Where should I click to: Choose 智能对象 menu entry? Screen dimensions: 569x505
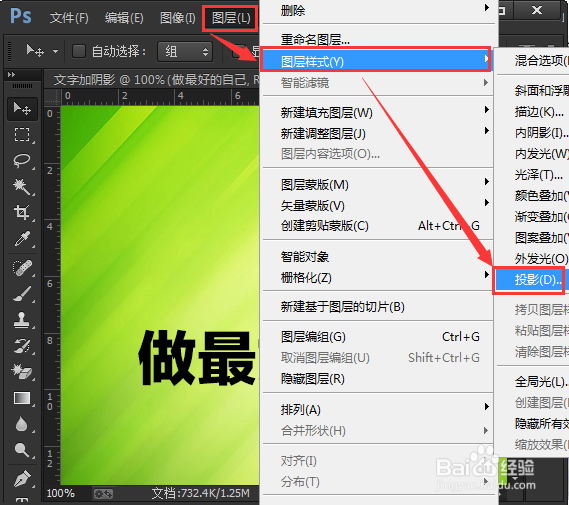[377, 256]
